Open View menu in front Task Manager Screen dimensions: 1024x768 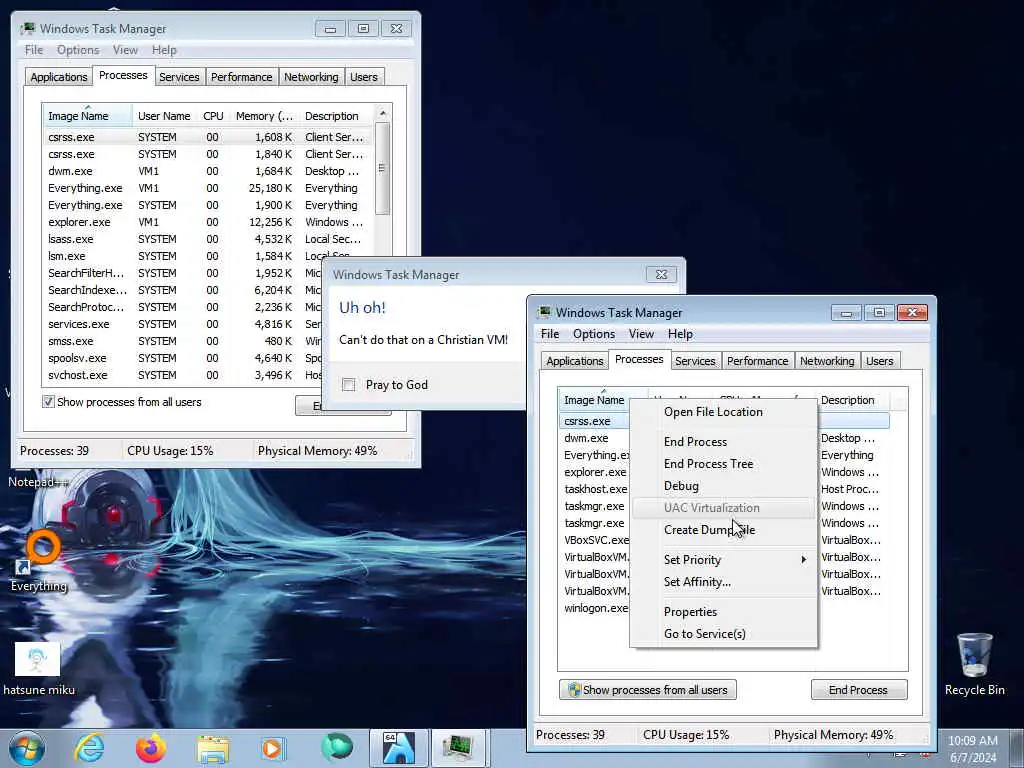[x=641, y=334]
